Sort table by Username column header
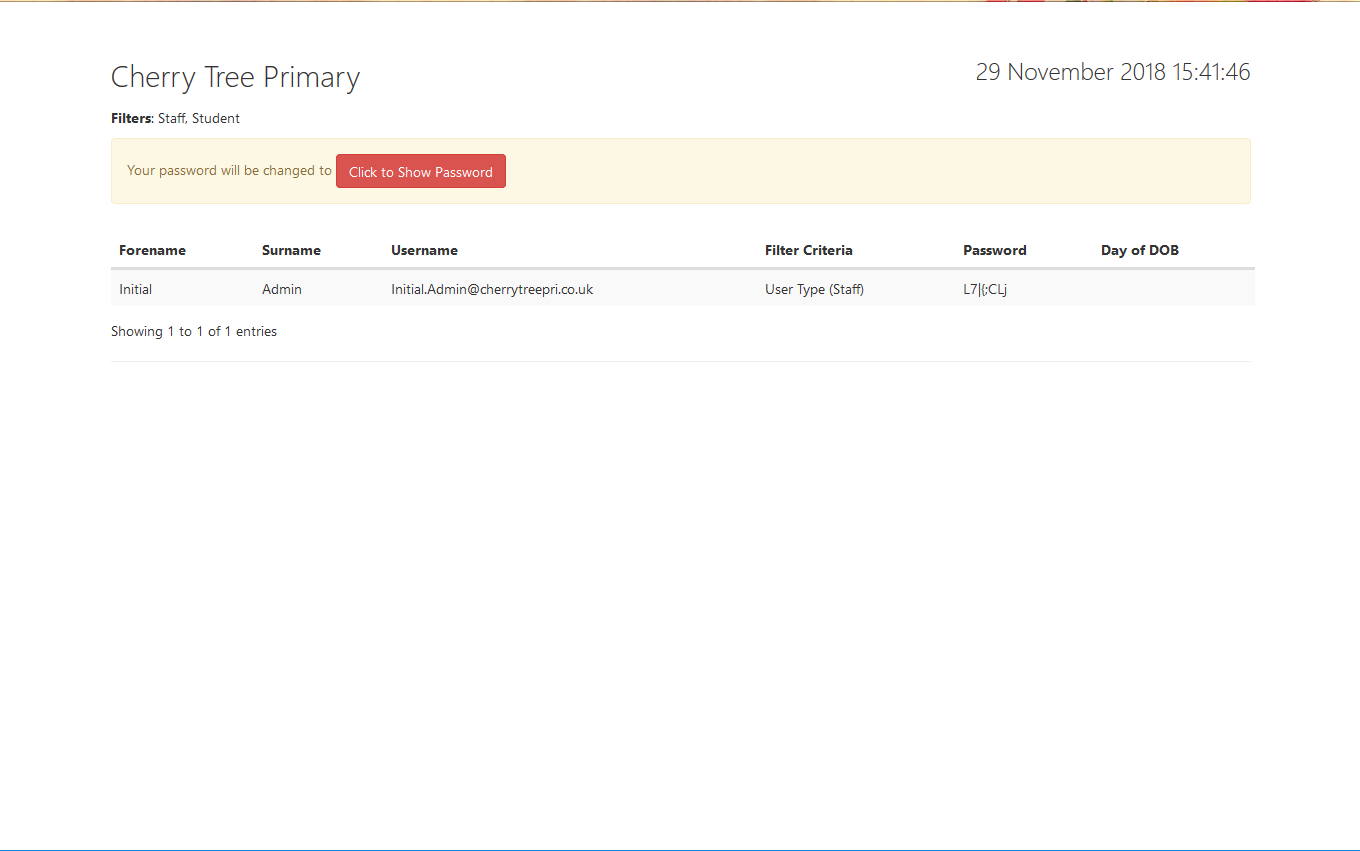The height and width of the screenshot is (851, 1360). [x=424, y=250]
